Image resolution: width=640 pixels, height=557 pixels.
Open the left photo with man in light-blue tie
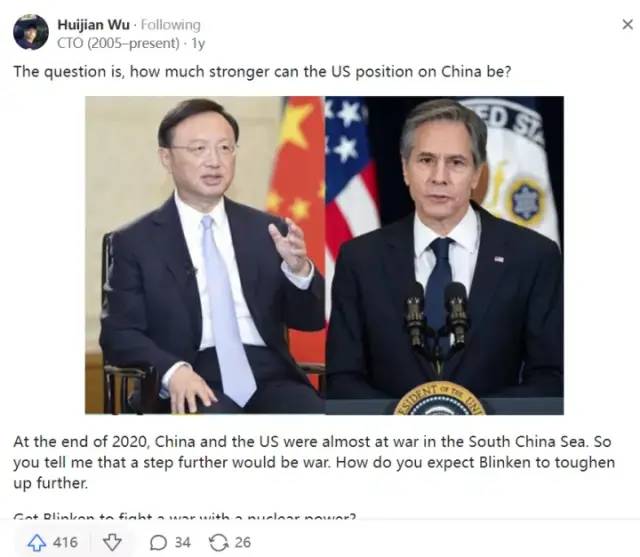point(205,255)
